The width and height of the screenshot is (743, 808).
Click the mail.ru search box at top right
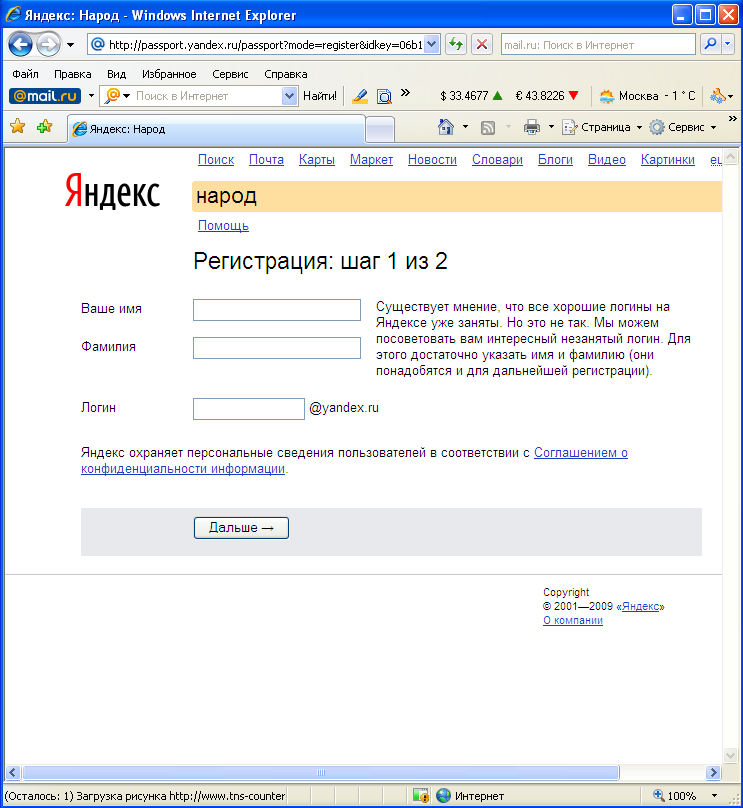coord(598,45)
